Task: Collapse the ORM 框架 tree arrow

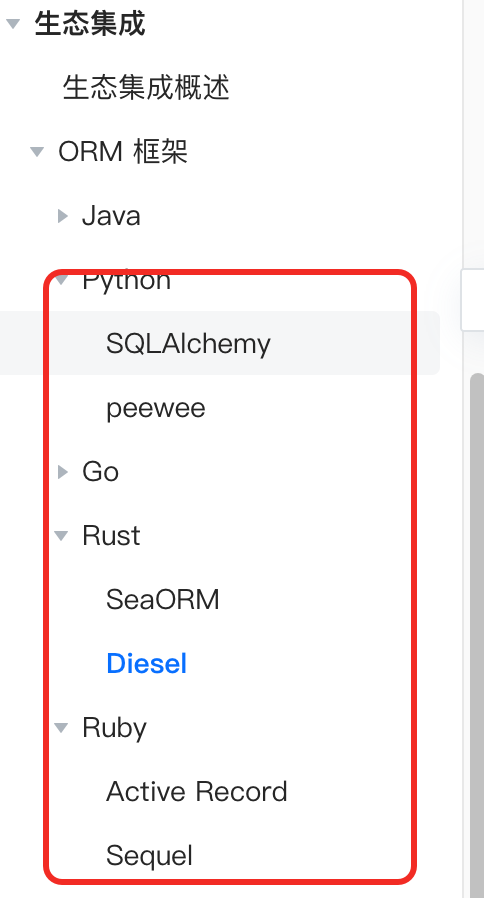Action: pyautogui.click(x=37, y=152)
